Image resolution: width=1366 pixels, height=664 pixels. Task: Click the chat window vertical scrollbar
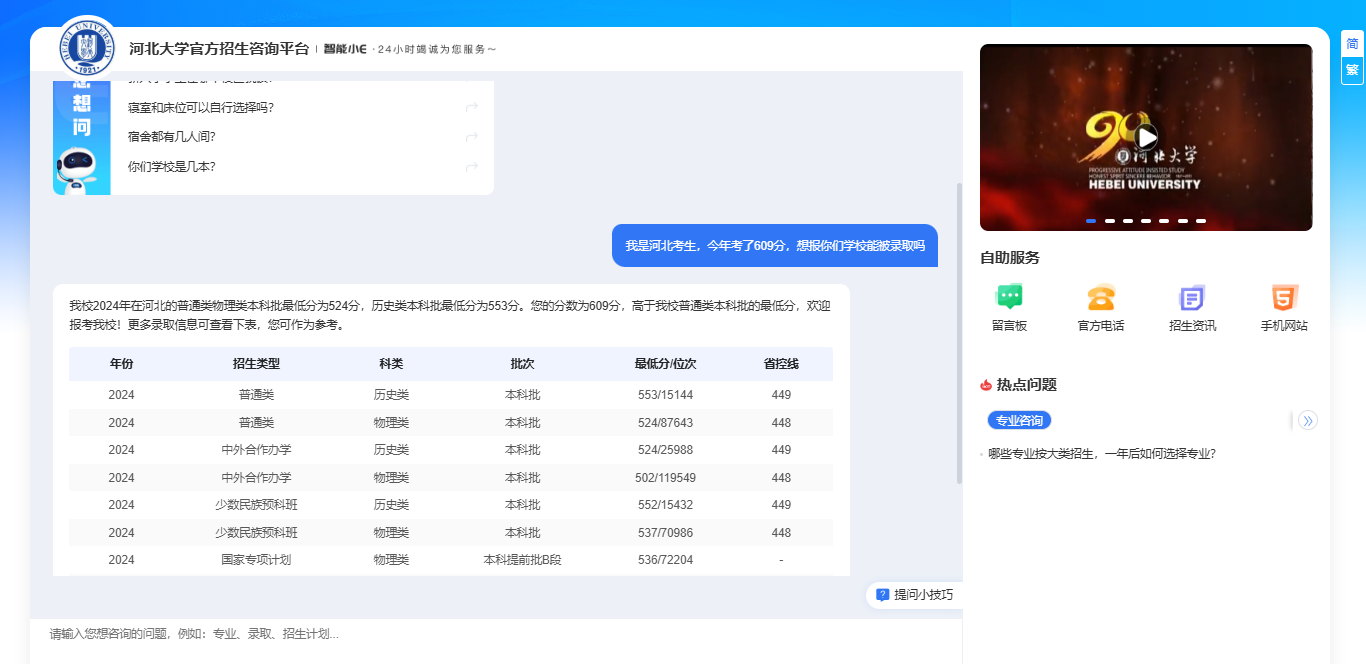tap(960, 330)
